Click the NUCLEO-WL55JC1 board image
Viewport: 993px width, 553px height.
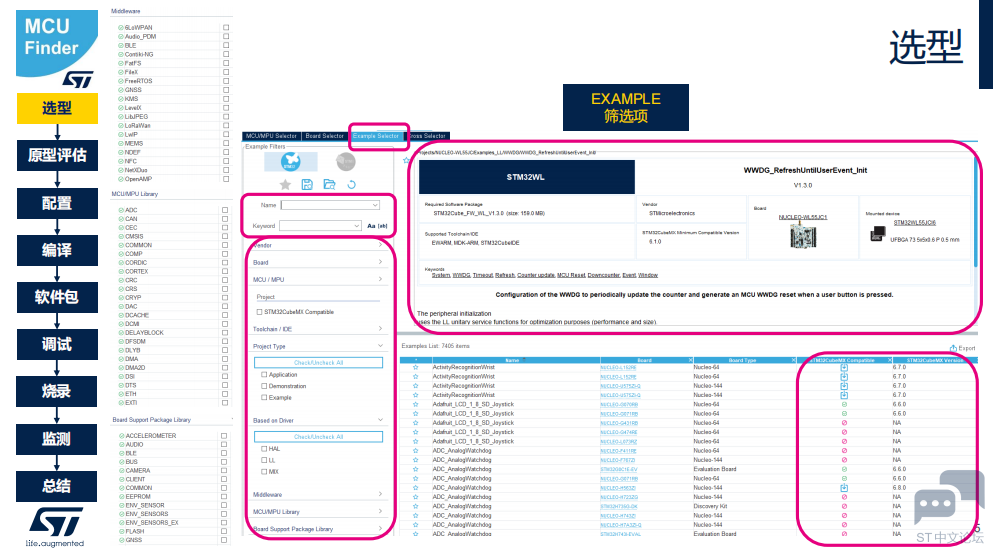(803, 236)
